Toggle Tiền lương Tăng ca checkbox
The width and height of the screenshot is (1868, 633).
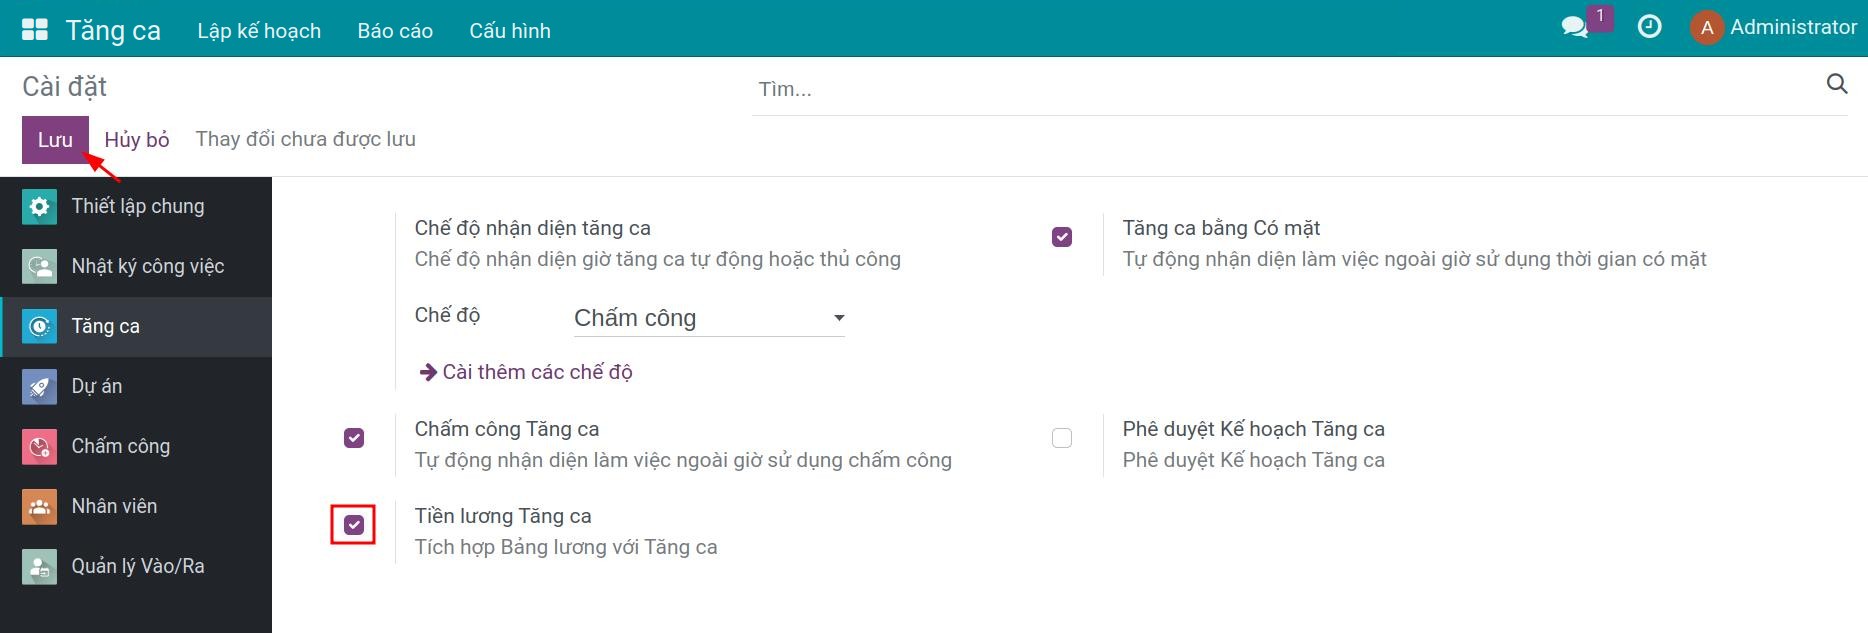click(x=354, y=525)
